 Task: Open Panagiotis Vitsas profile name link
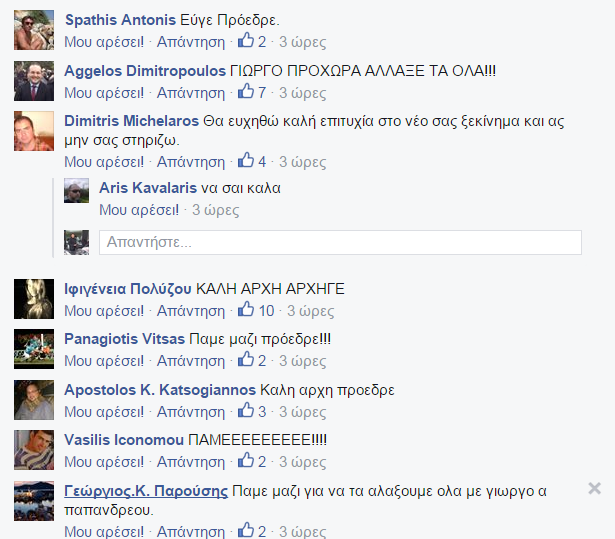(x=124, y=339)
